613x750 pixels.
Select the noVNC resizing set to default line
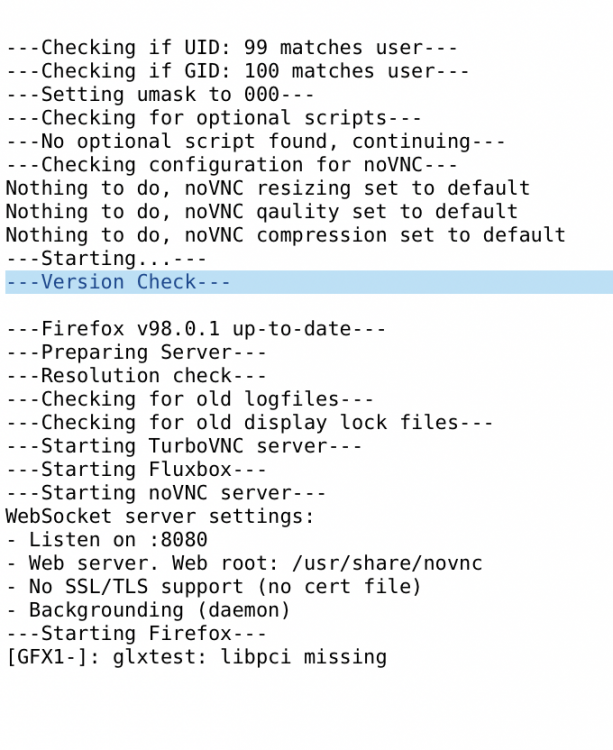(x=268, y=188)
